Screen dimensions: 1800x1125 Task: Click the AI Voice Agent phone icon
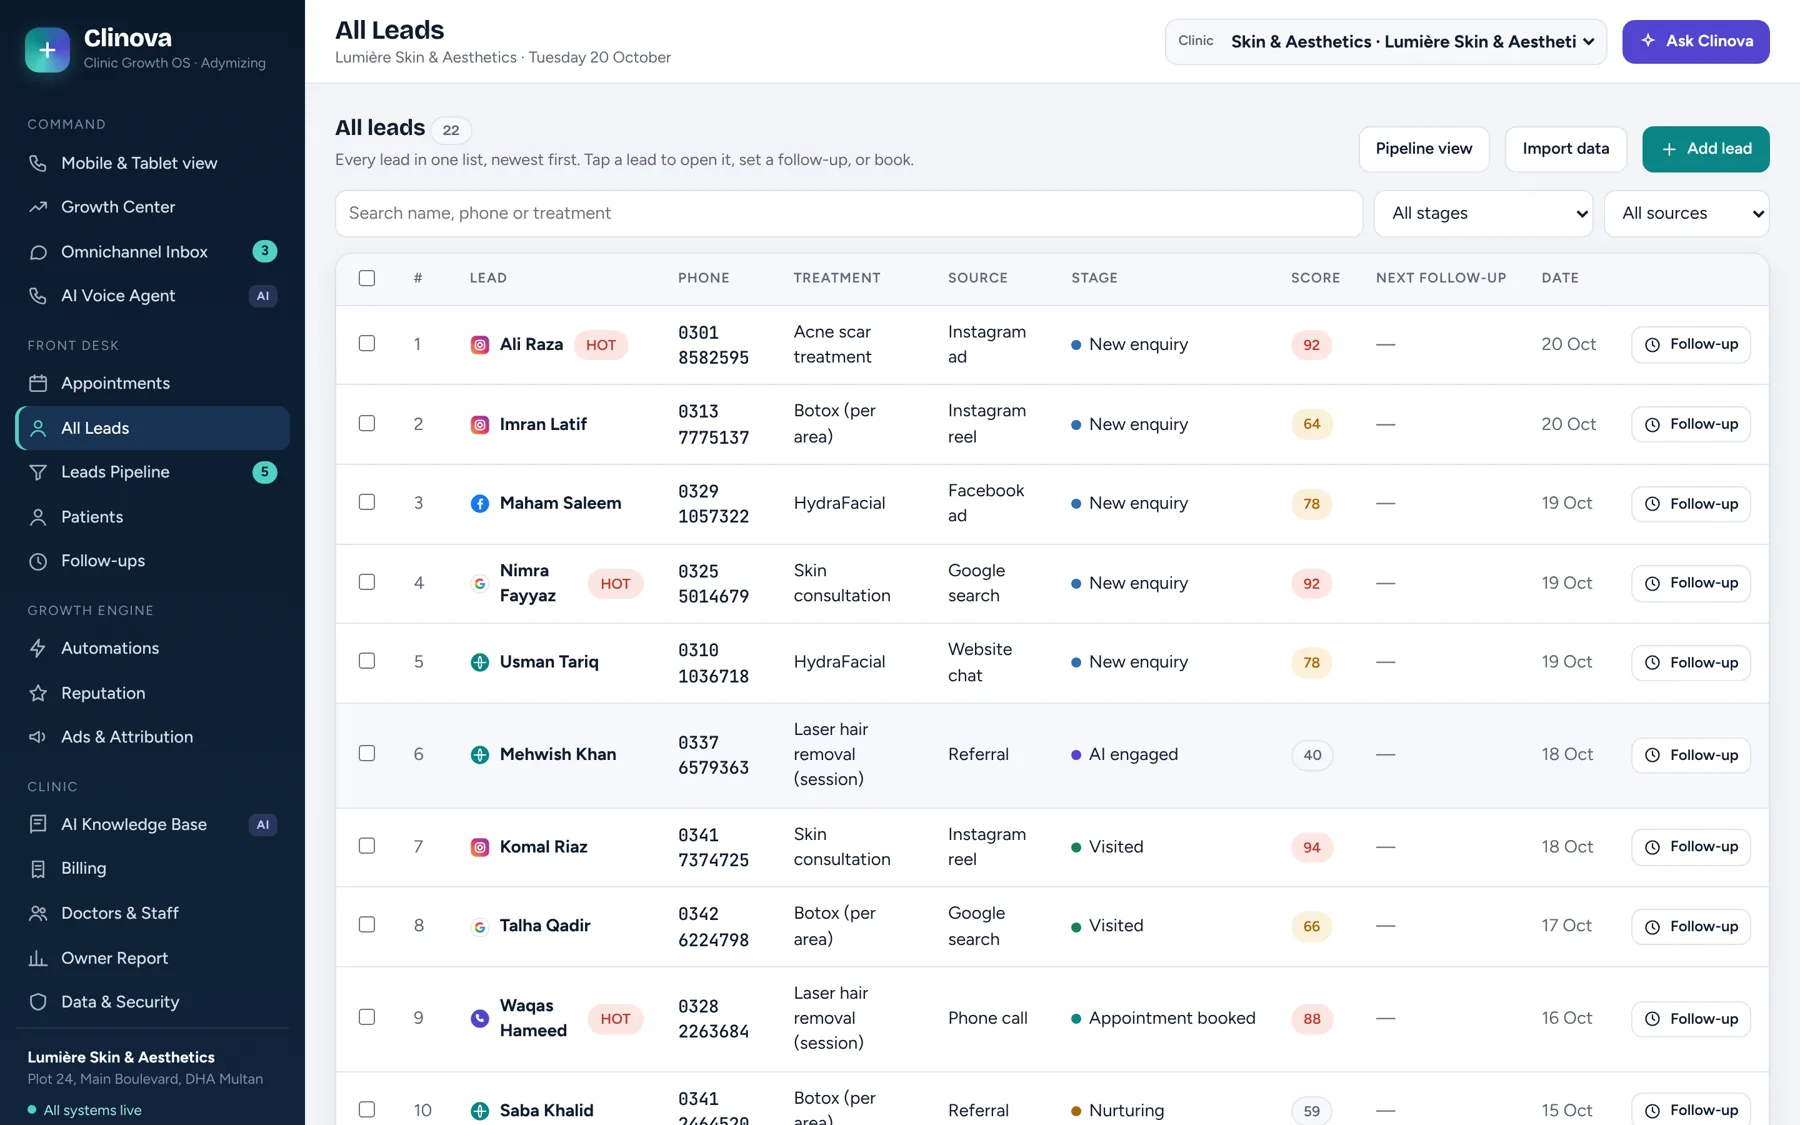[x=38, y=296]
